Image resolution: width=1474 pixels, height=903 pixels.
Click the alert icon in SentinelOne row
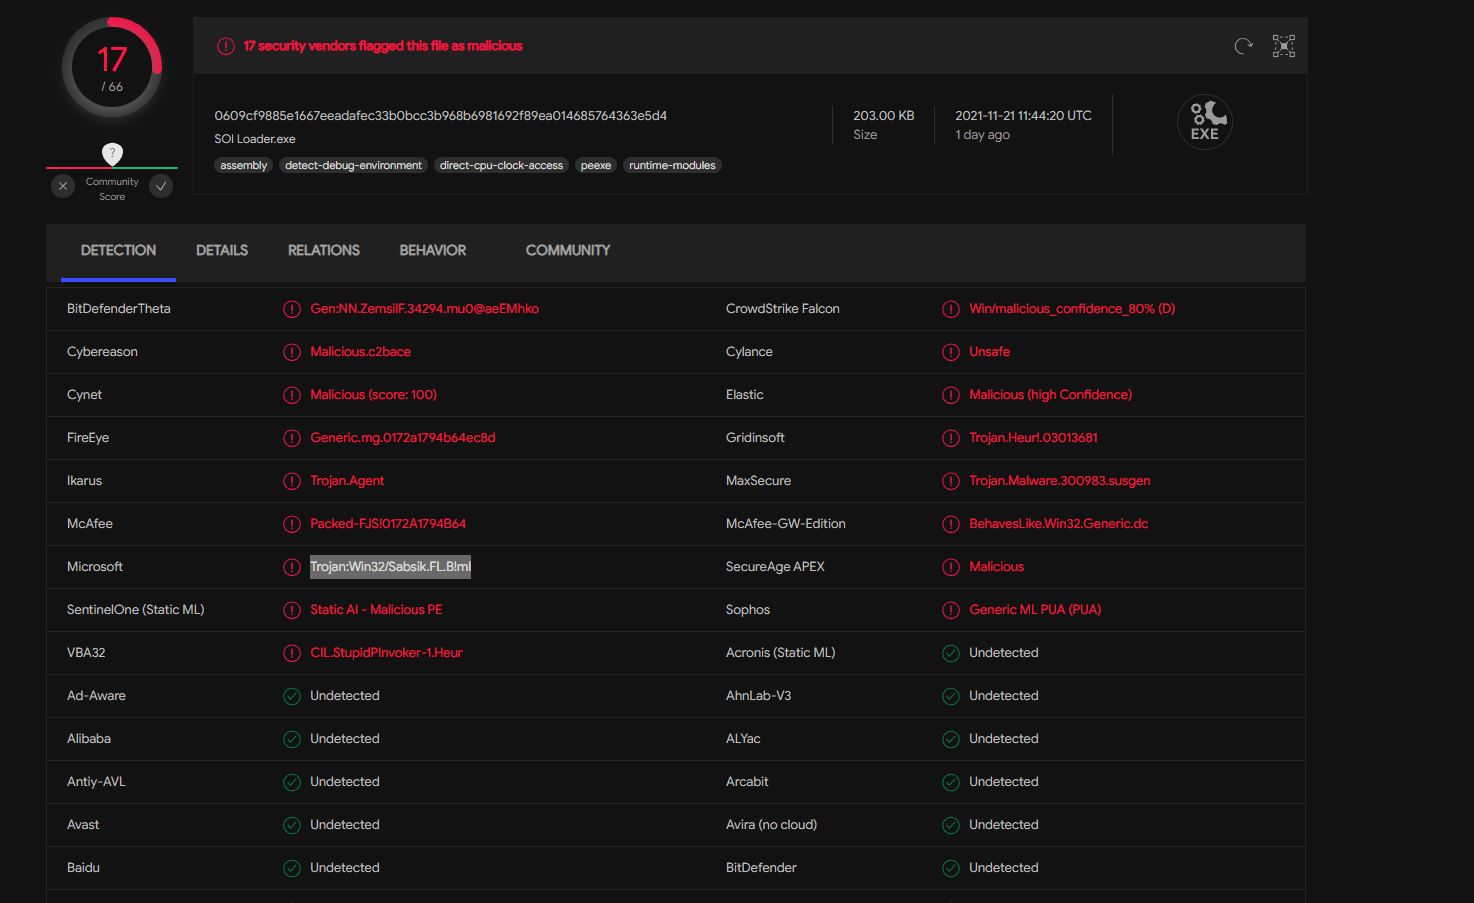tap(292, 610)
